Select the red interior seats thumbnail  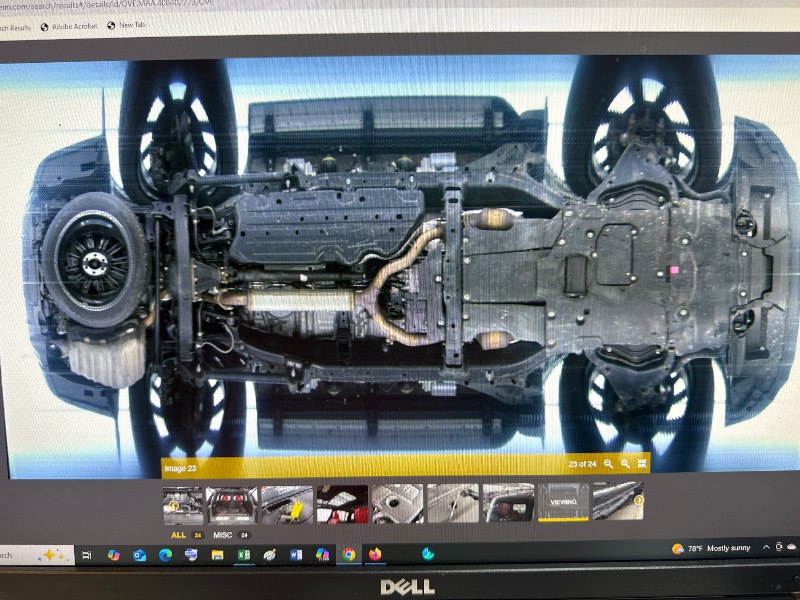coord(342,504)
